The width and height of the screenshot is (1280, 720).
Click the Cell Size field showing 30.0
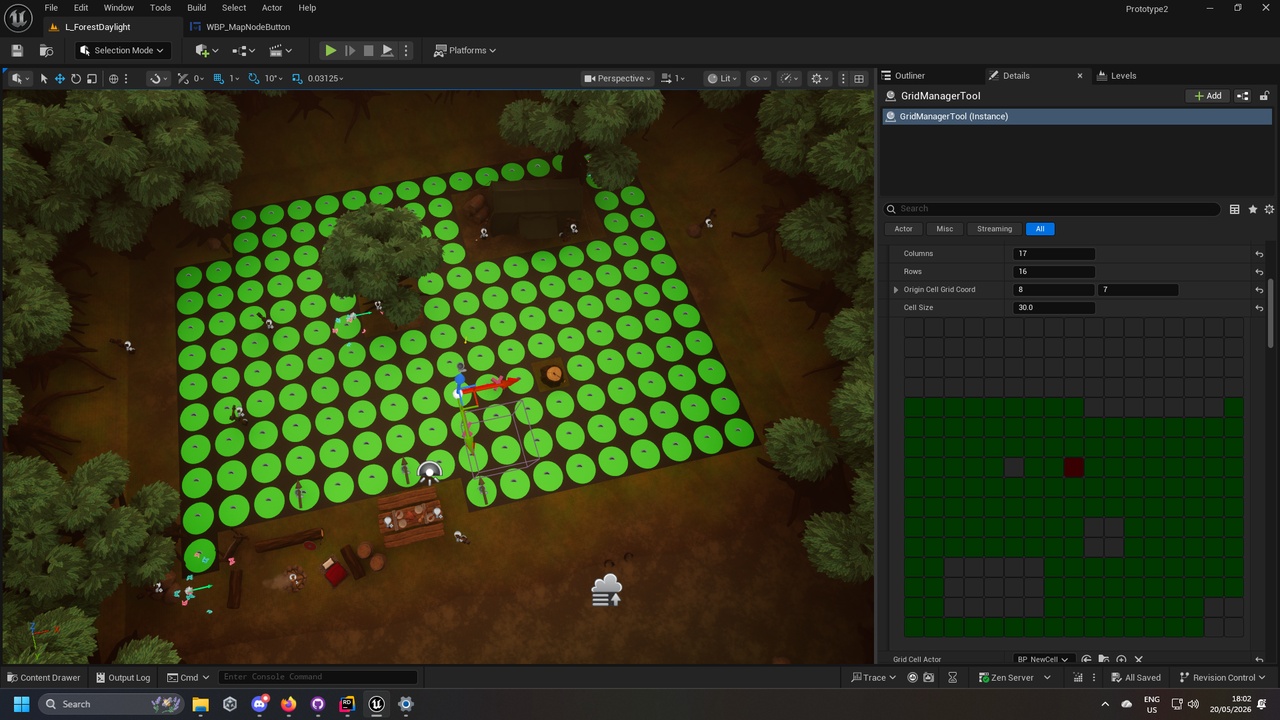click(x=1054, y=308)
